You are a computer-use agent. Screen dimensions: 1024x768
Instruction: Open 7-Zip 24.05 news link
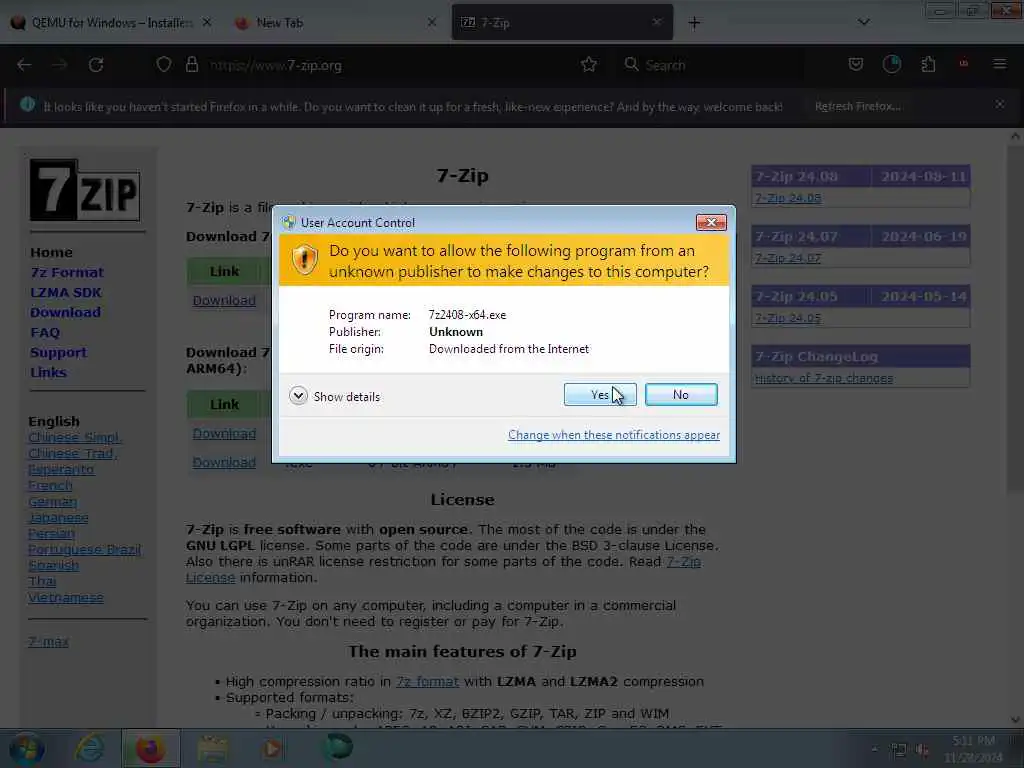pyautogui.click(x=788, y=318)
